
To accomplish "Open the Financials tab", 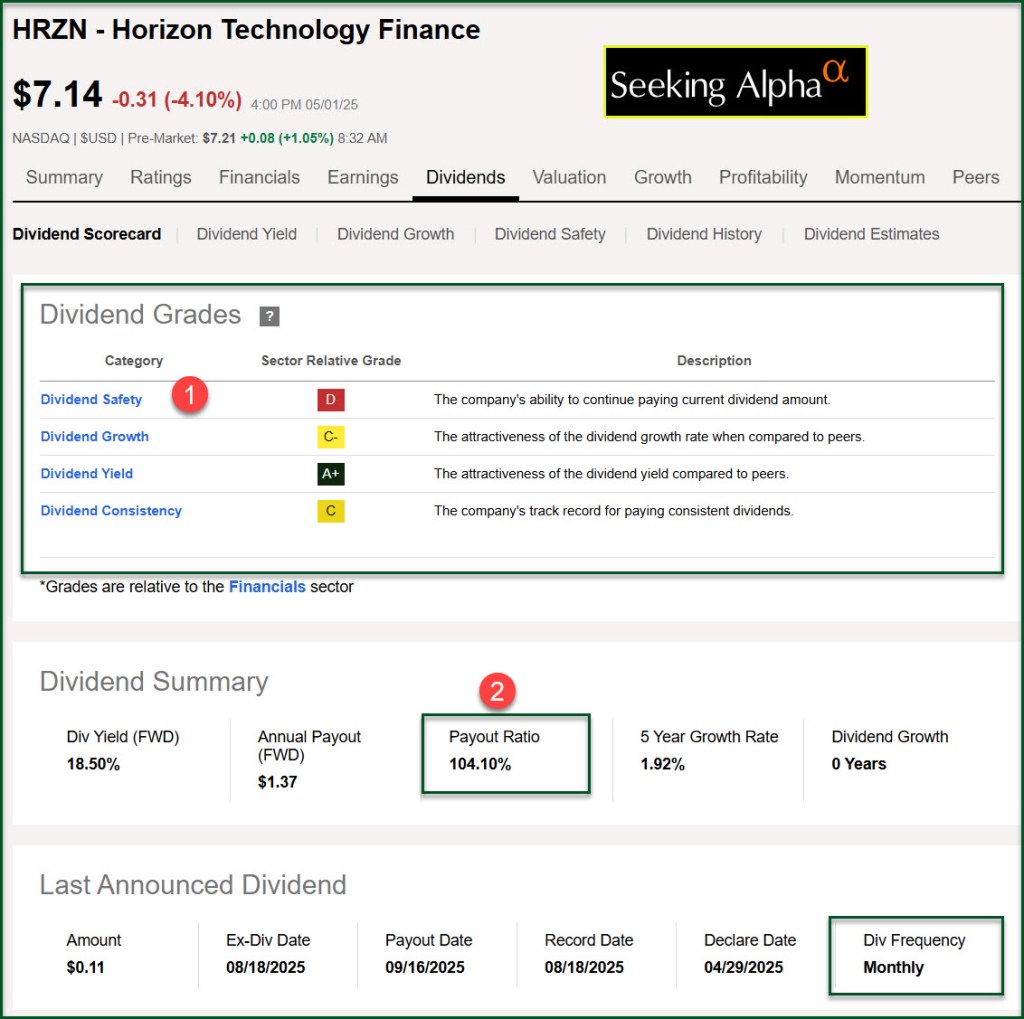I will pos(259,177).
